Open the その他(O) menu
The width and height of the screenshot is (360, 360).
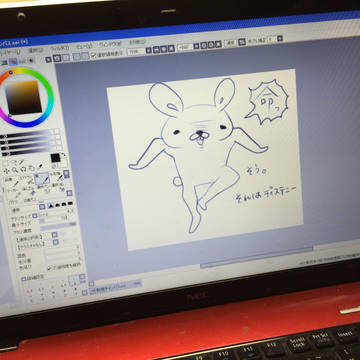pos(137,42)
